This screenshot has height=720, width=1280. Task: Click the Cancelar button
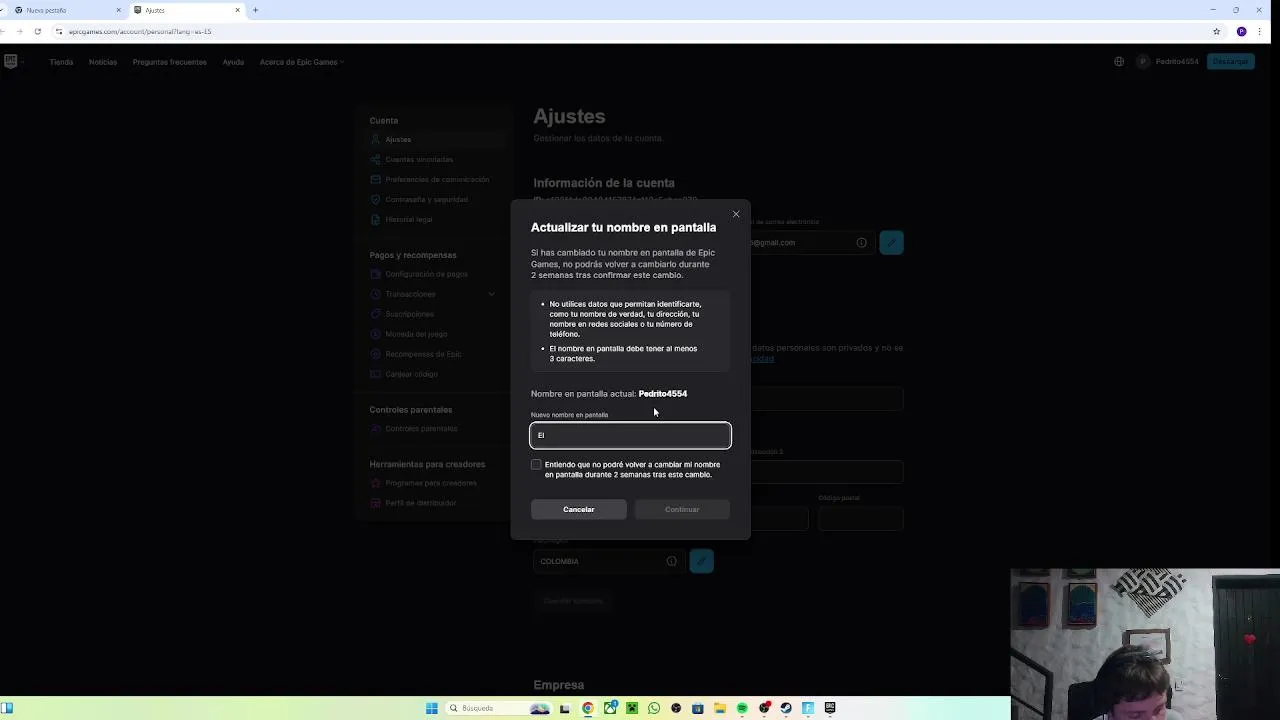tap(578, 509)
